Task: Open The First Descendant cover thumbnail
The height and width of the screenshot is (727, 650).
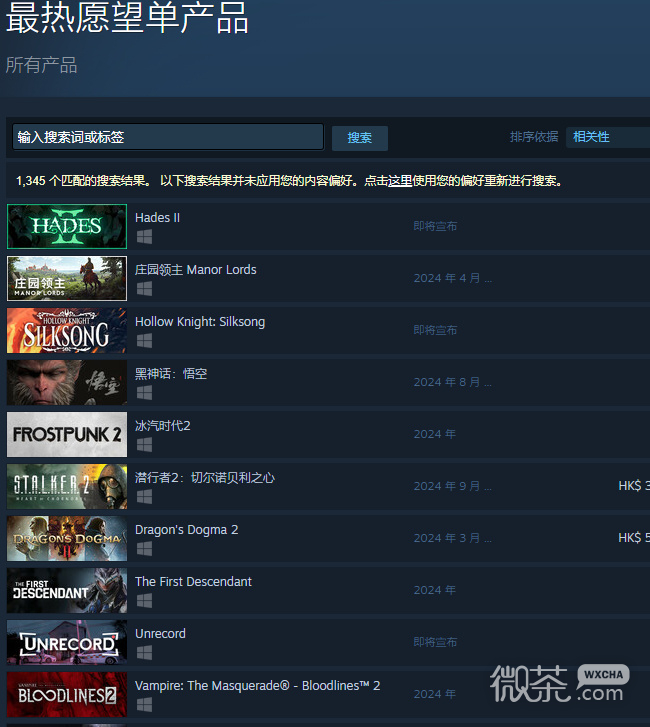Action: click(67, 590)
